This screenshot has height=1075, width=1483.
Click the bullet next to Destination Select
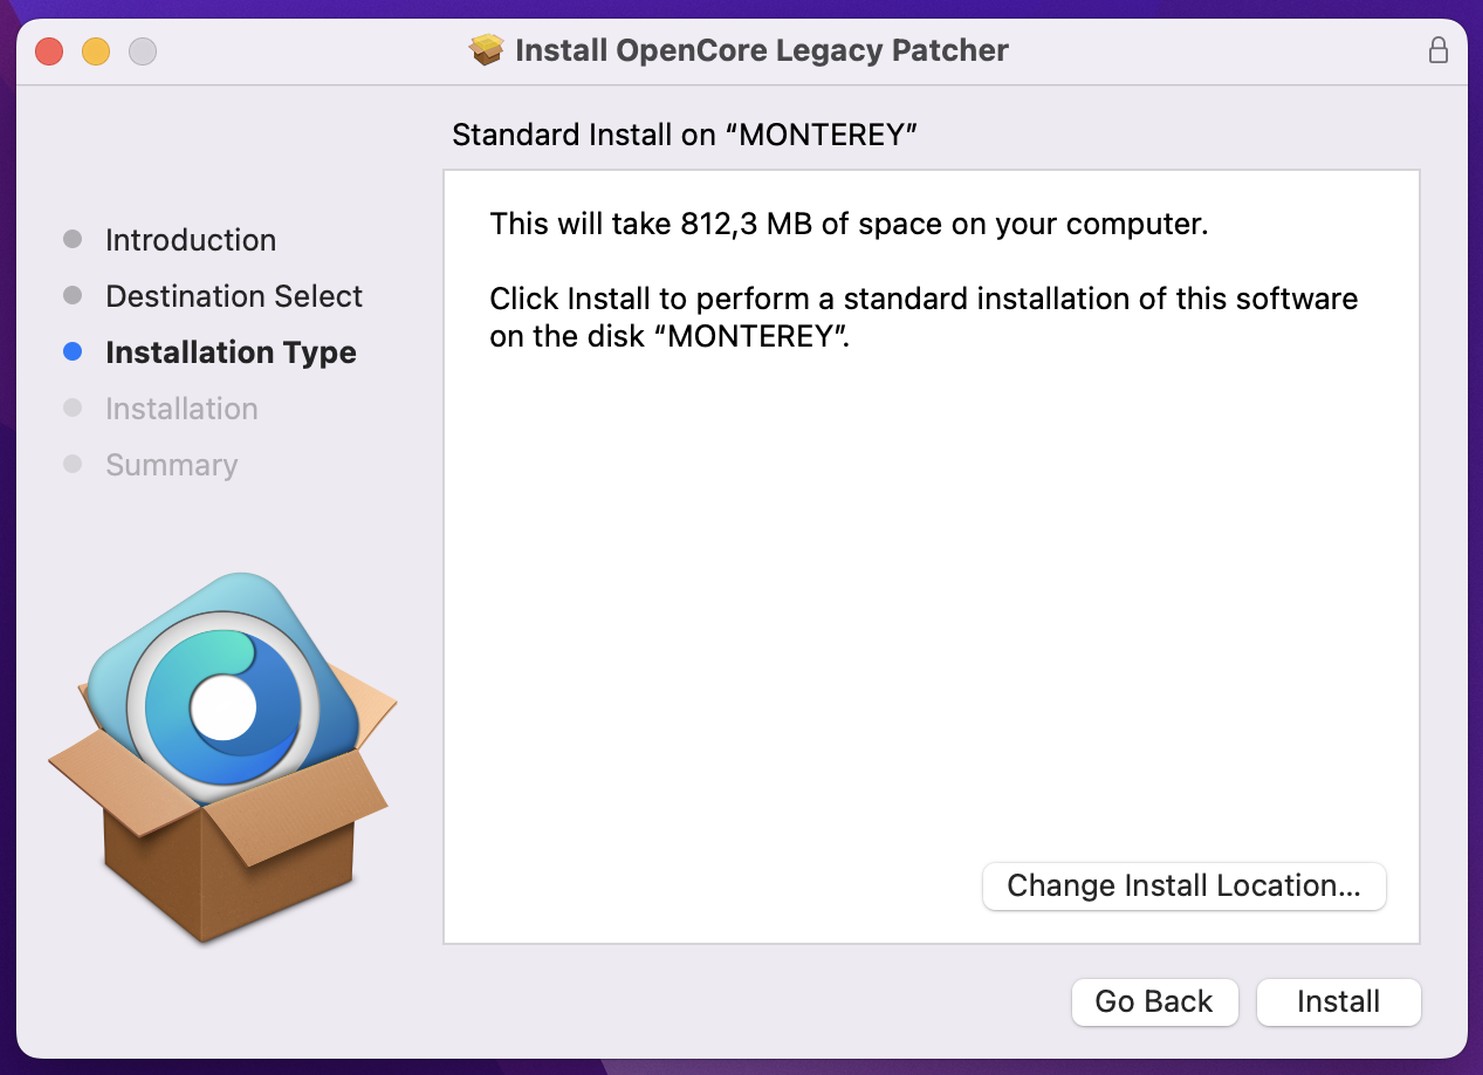(x=72, y=295)
